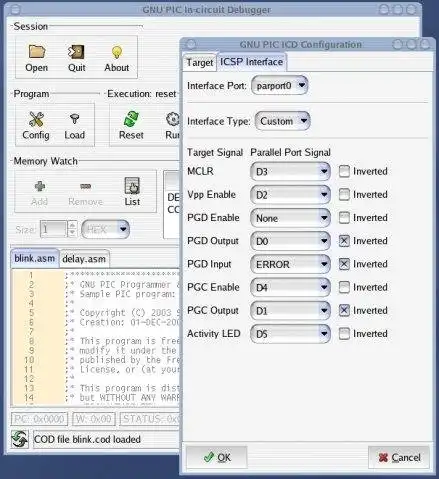Uncheck the PGD Input Inverted checkbox

tap(344, 264)
